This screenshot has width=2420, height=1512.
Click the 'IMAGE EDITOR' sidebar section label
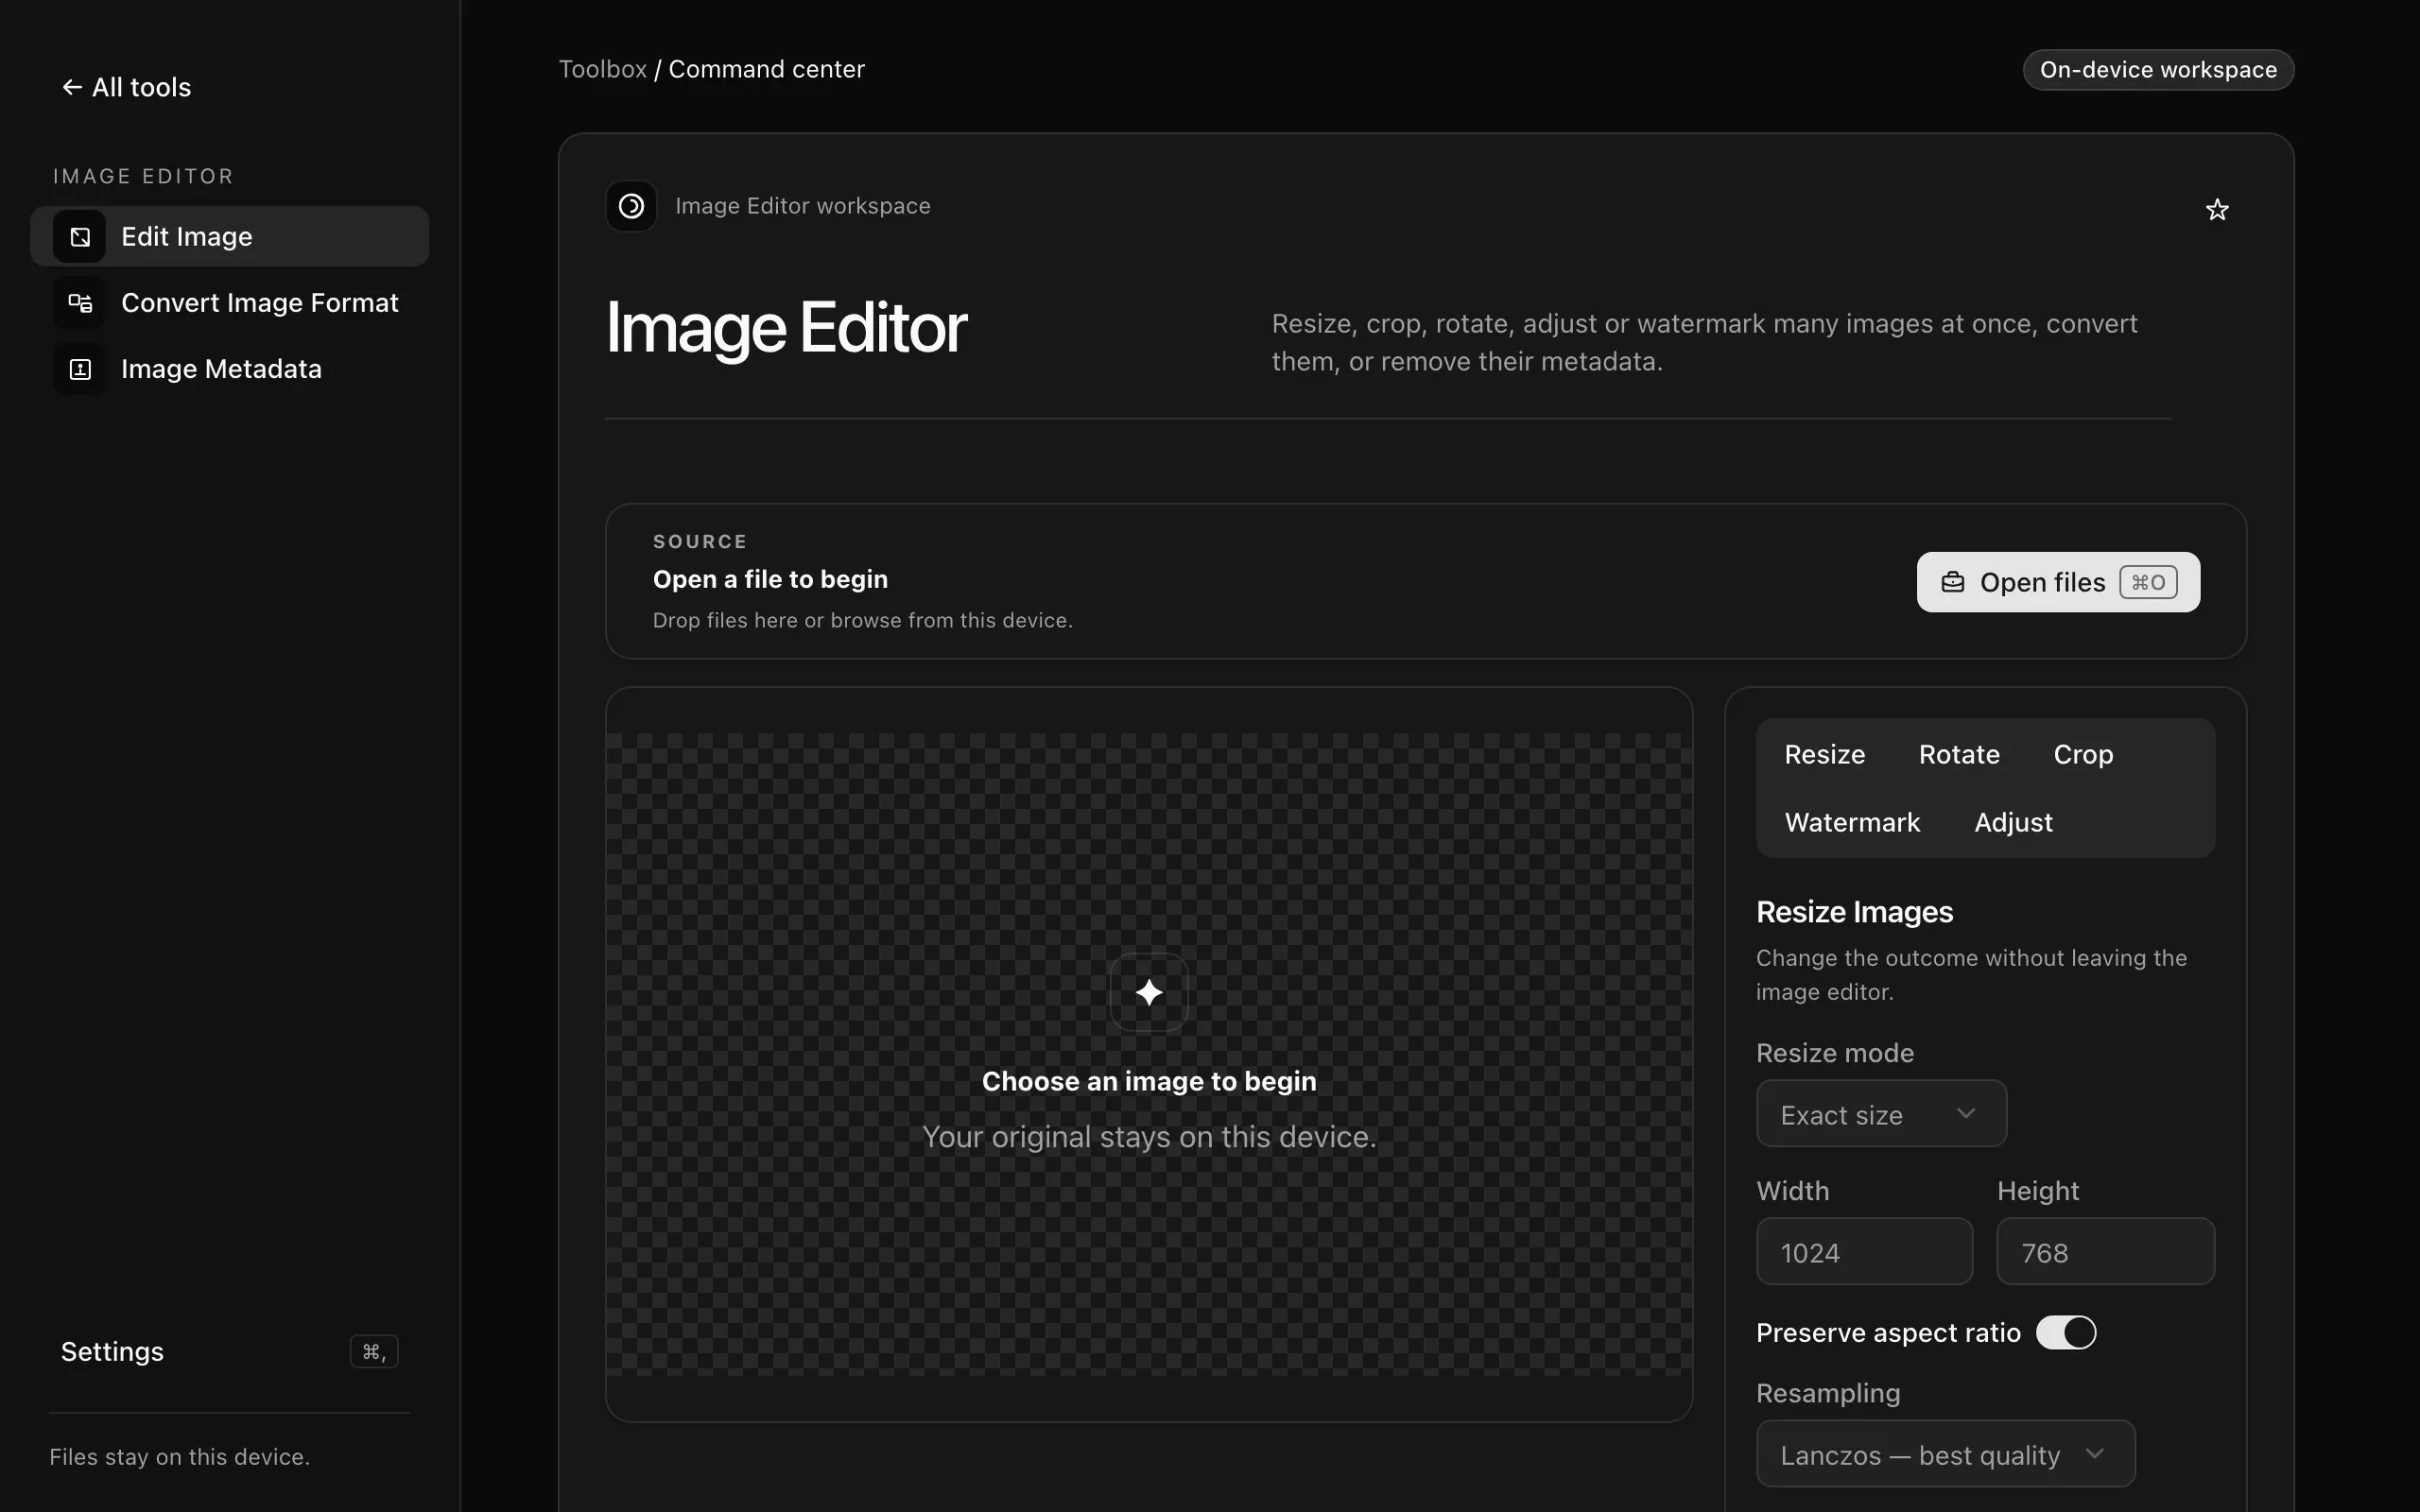[x=143, y=176]
